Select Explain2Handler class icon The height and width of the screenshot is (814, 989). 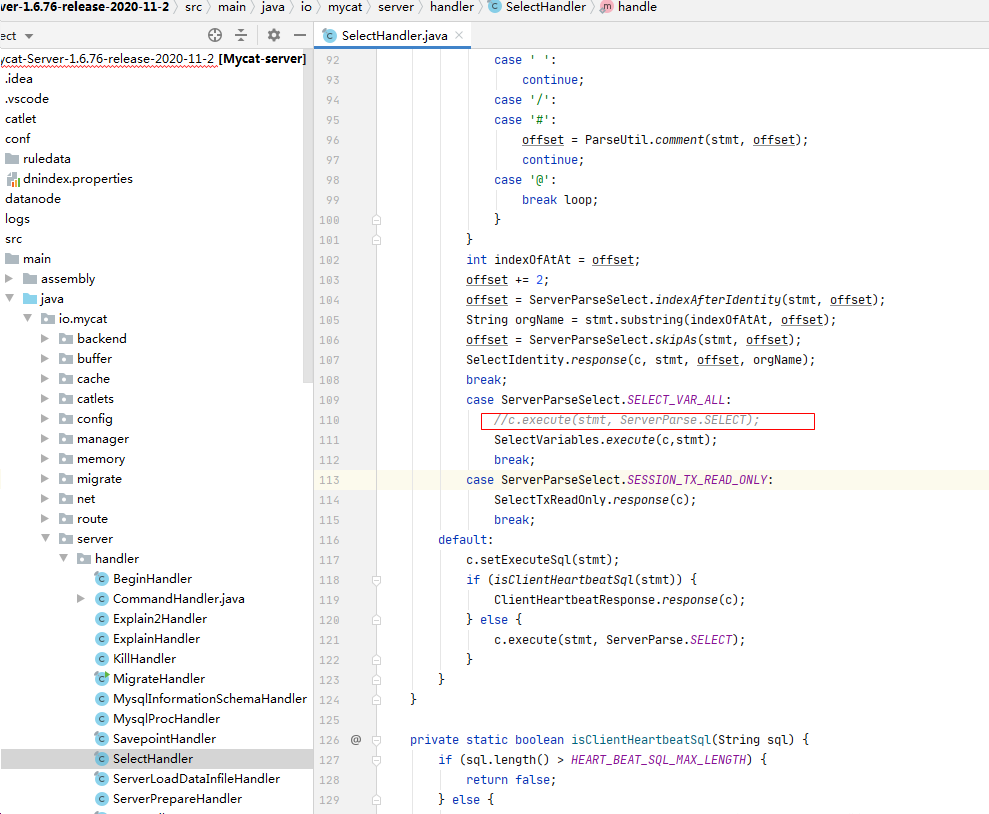102,619
